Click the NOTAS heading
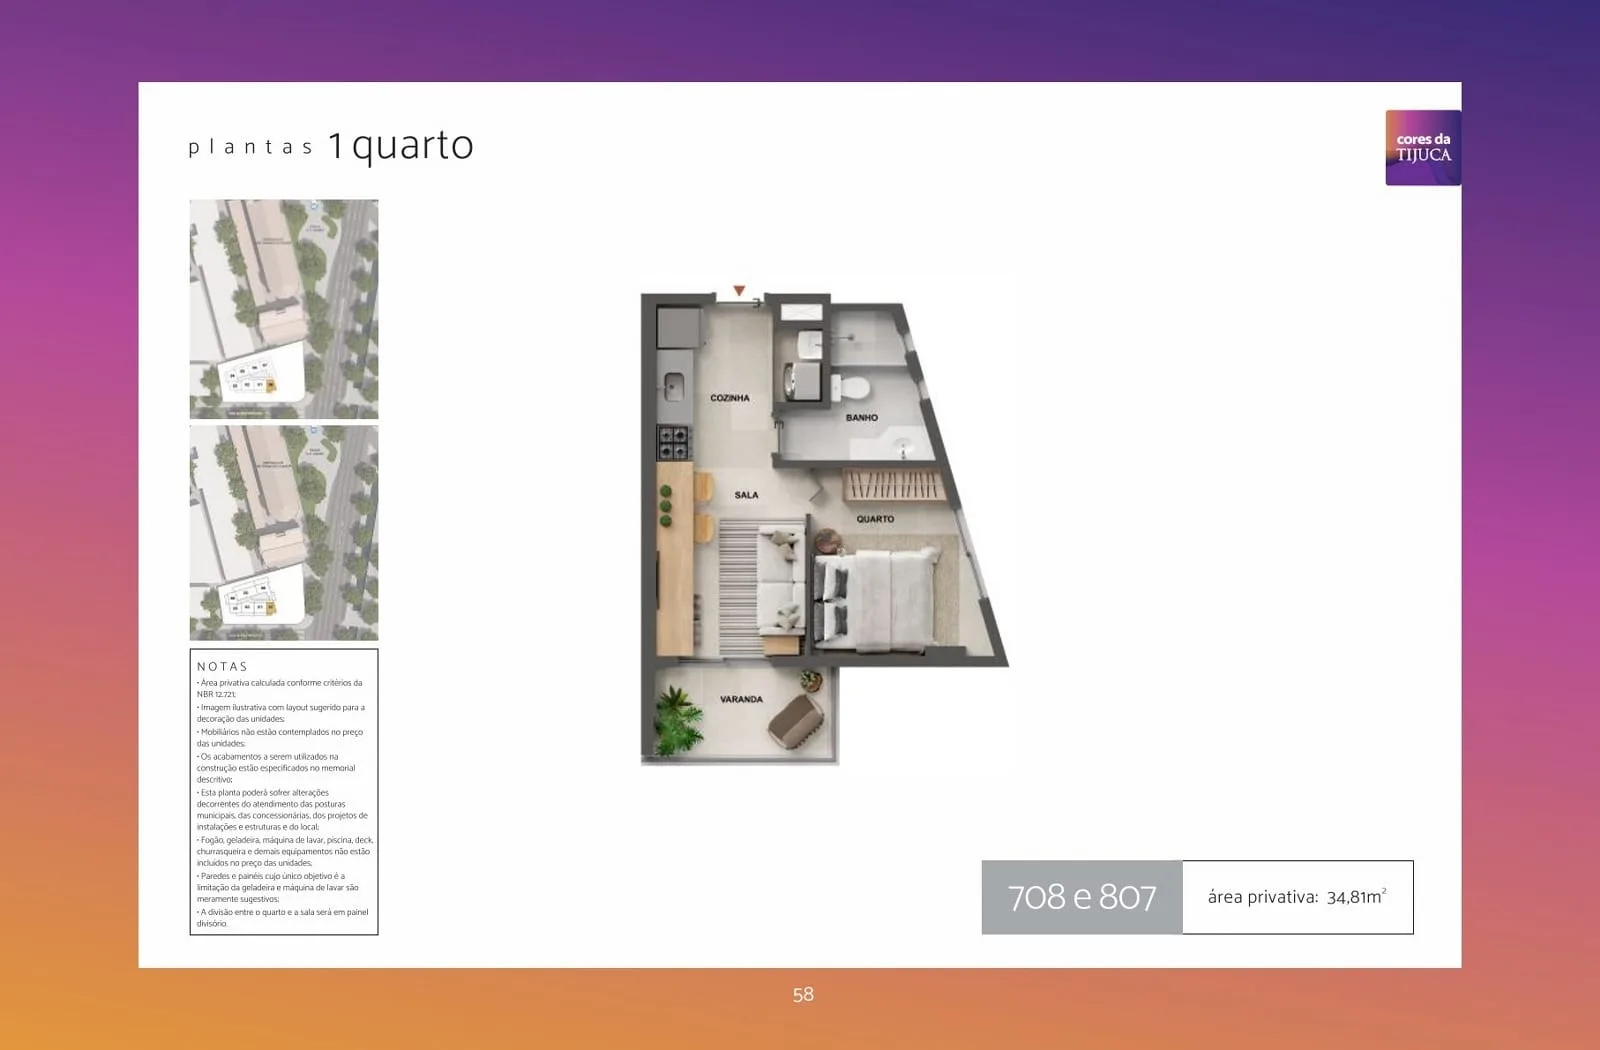This screenshot has height=1050, width=1600. (x=222, y=666)
